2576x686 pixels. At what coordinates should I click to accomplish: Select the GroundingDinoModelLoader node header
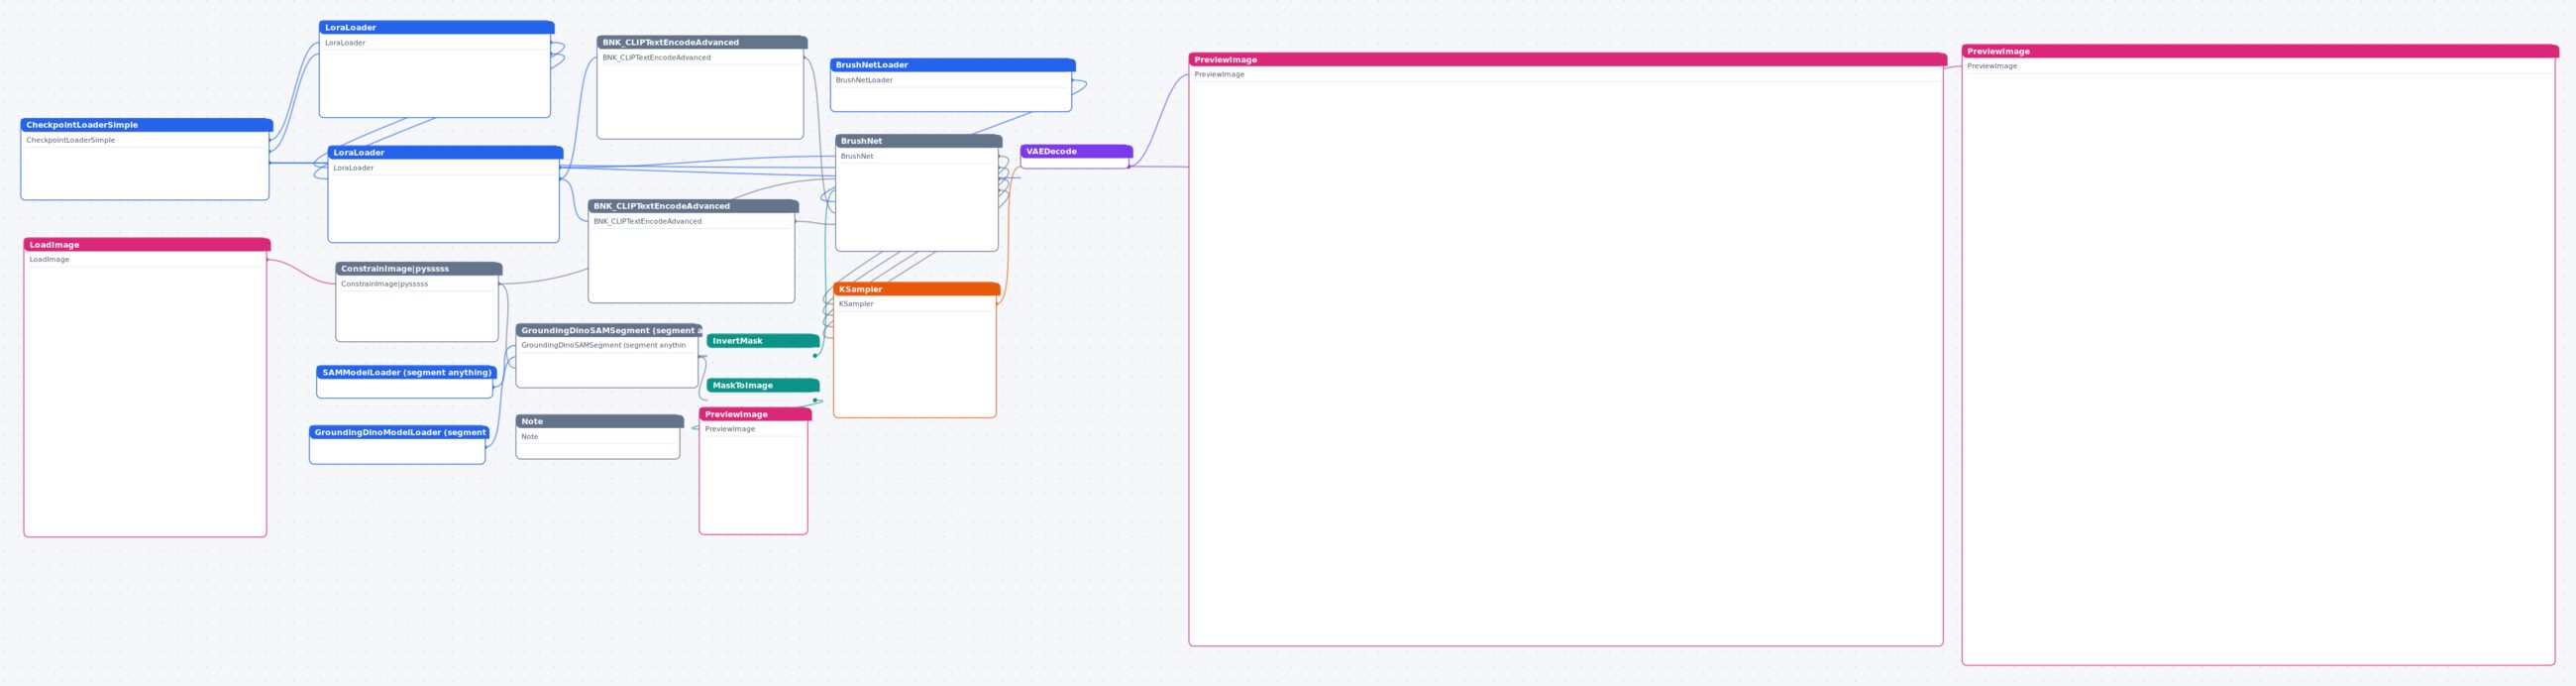click(399, 432)
